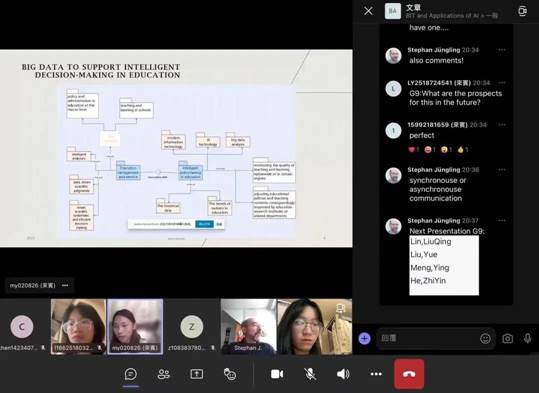Select Stephan J. video thumbnail
Viewport: 539px width, 393px height.
(x=248, y=326)
